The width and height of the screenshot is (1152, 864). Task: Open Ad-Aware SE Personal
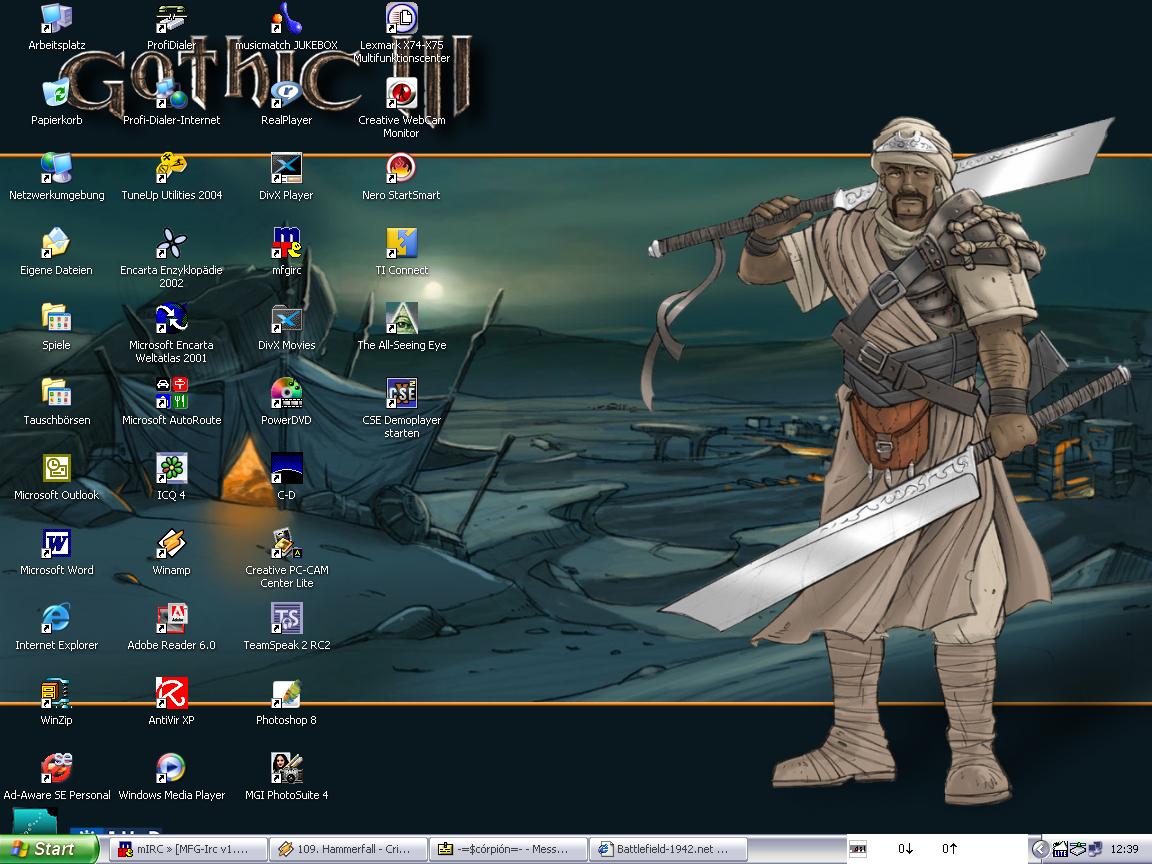coord(56,777)
